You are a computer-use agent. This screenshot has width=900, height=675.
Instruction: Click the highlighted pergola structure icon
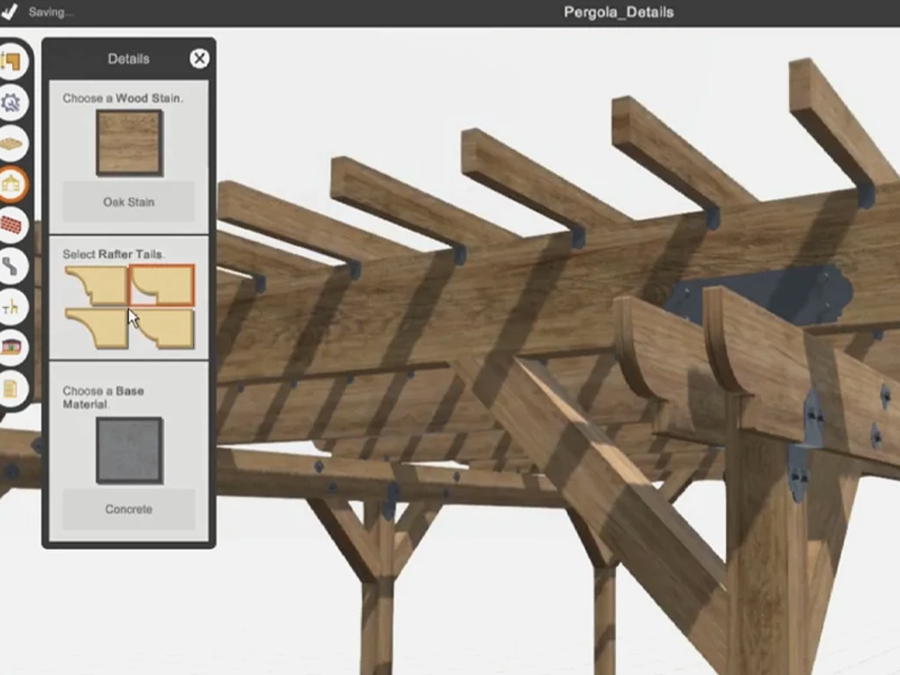coord(13,184)
